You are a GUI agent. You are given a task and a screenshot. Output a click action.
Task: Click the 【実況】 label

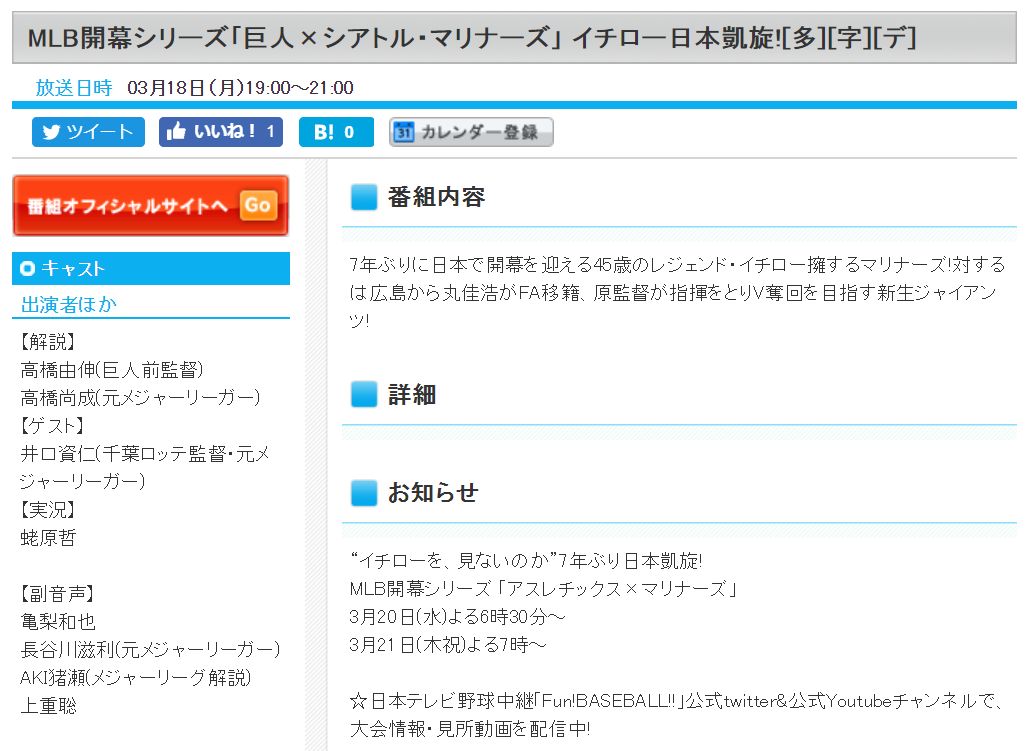48,509
